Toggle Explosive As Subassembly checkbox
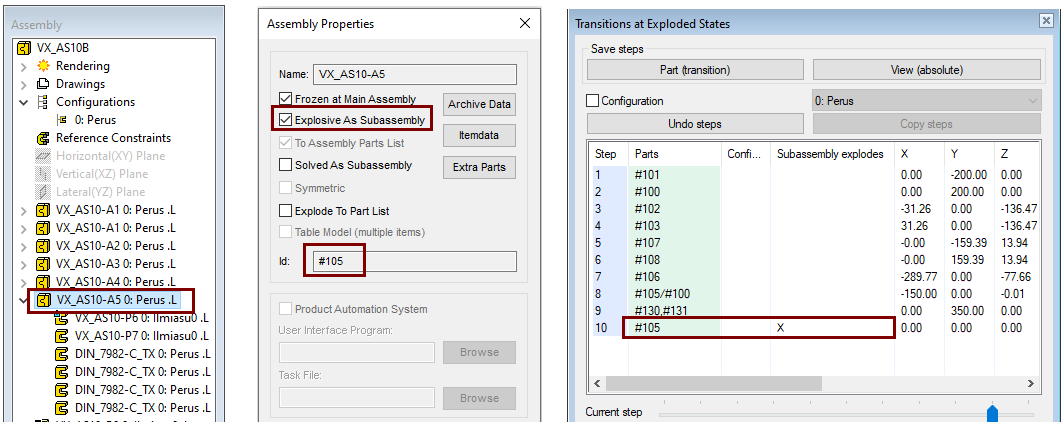1063x422 pixels. click(285, 120)
